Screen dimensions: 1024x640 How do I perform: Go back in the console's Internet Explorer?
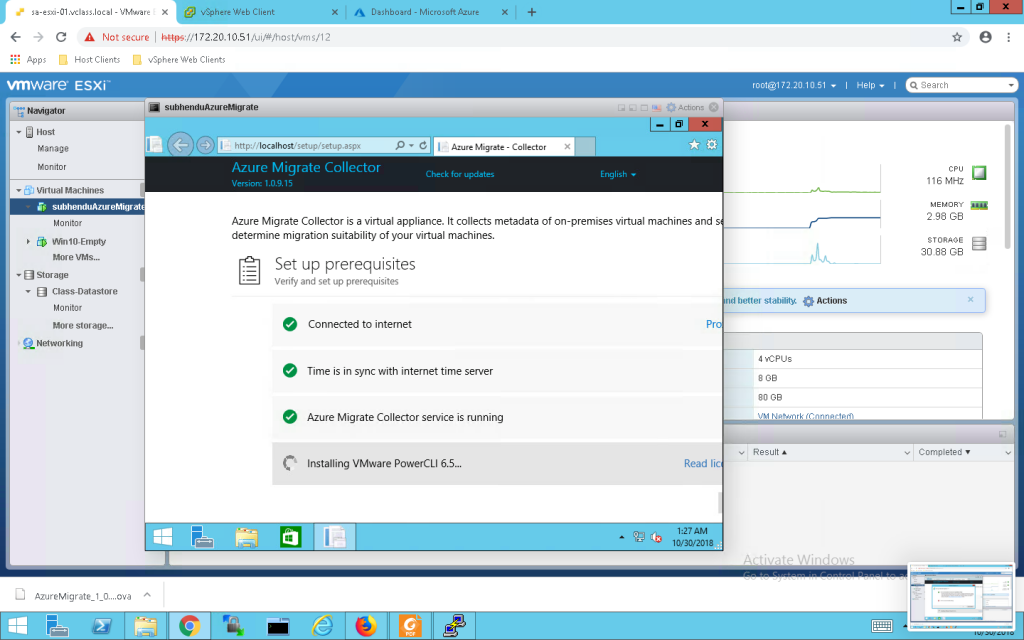pos(180,145)
